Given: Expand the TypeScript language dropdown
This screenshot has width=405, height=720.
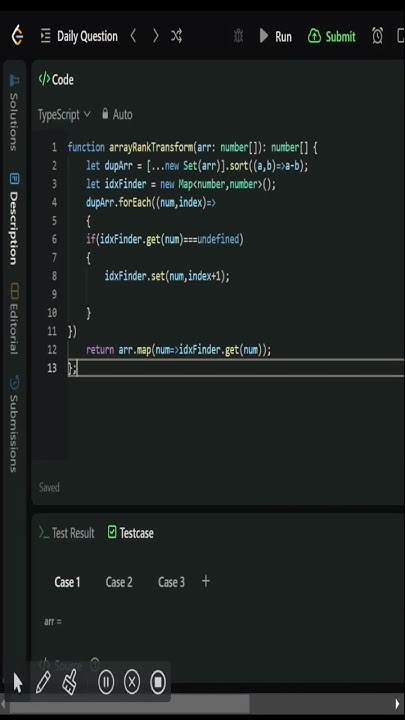Looking at the screenshot, I should [x=64, y=114].
